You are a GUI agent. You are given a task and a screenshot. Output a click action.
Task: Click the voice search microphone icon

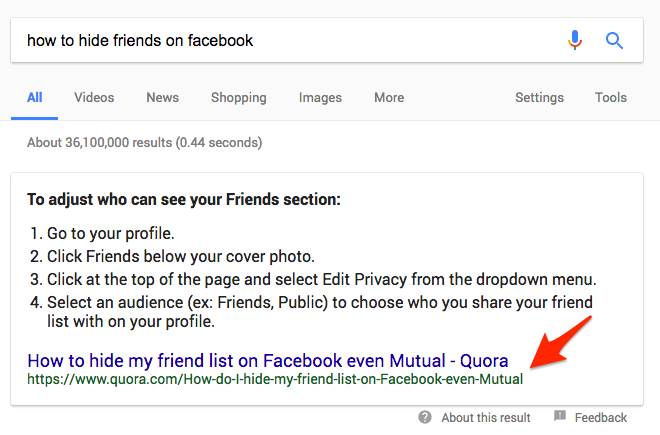(x=574, y=41)
